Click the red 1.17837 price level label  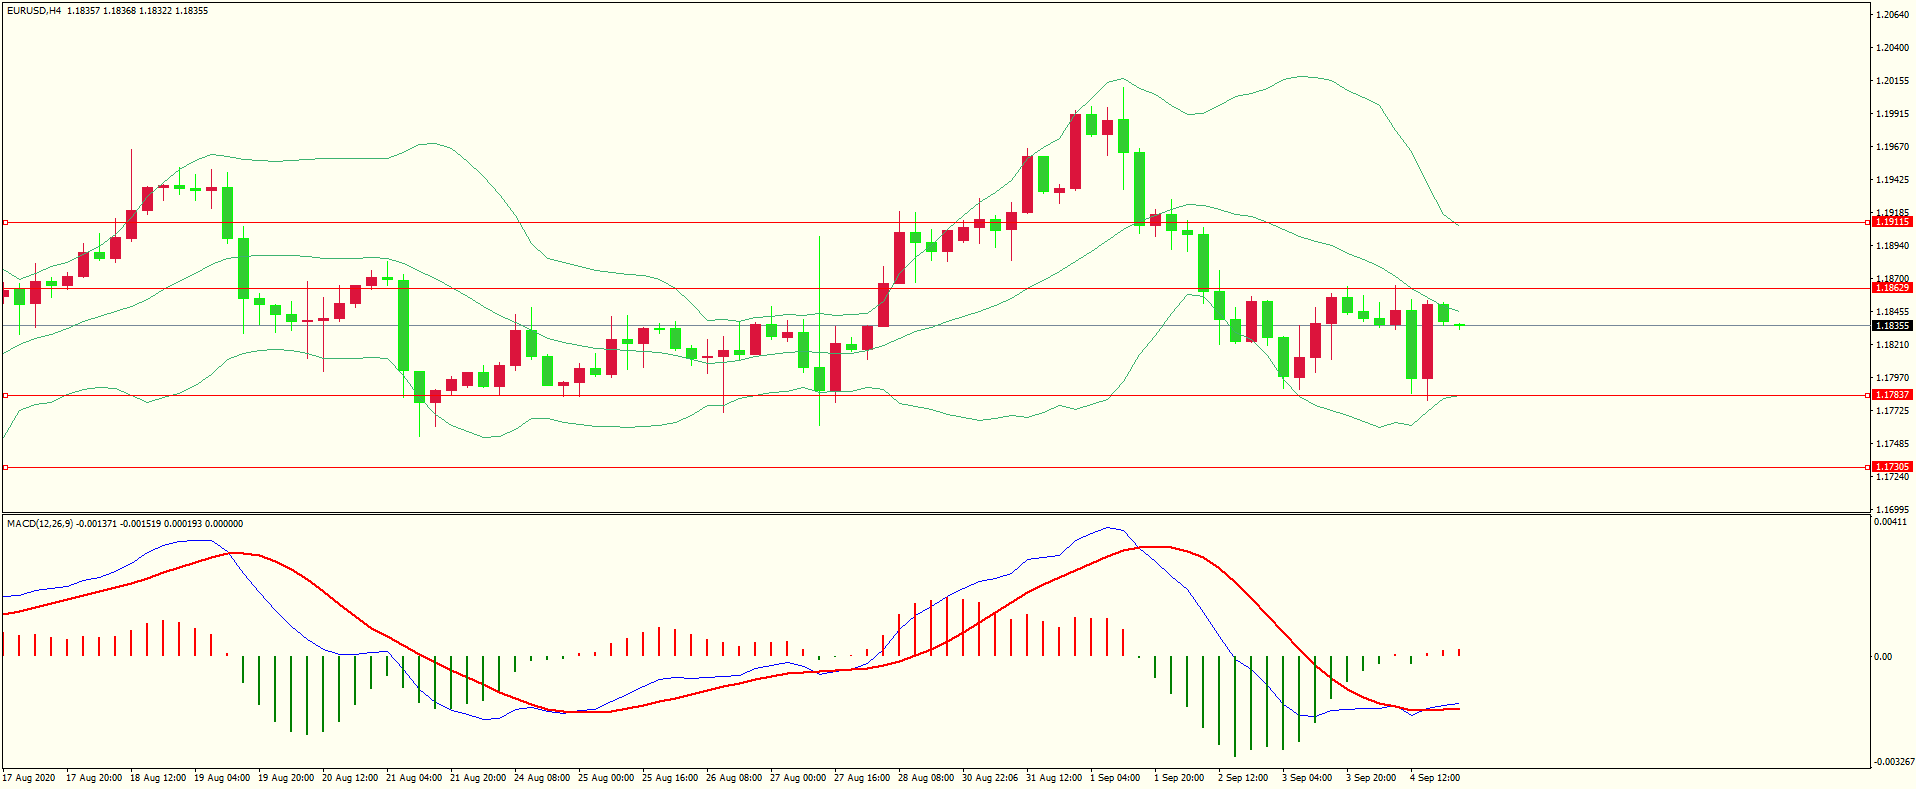coord(1892,395)
